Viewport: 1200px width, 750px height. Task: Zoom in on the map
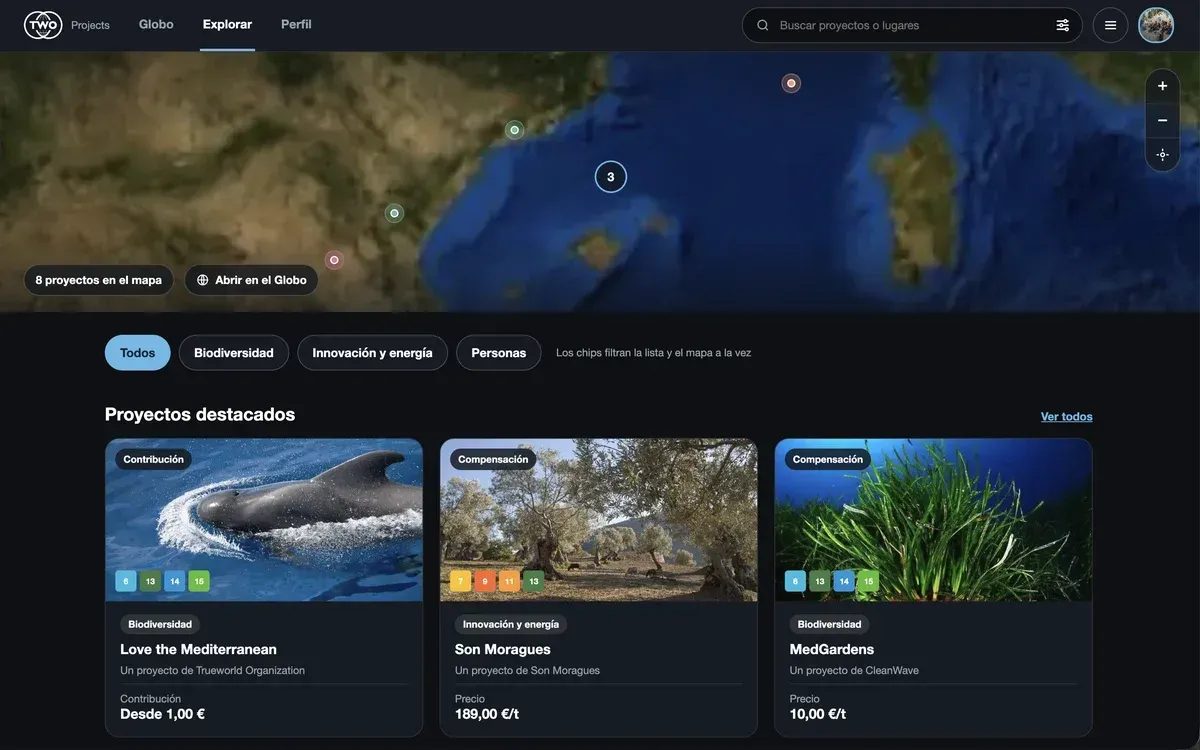[x=1162, y=86]
